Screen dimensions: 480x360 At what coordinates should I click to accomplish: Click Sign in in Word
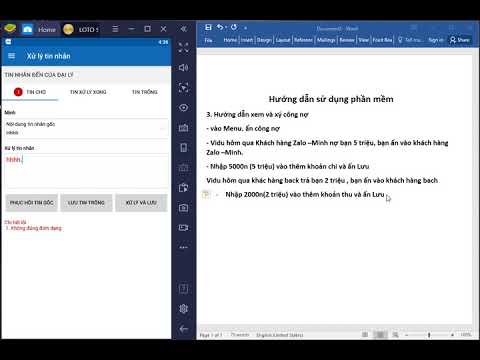(x=436, y=40)
